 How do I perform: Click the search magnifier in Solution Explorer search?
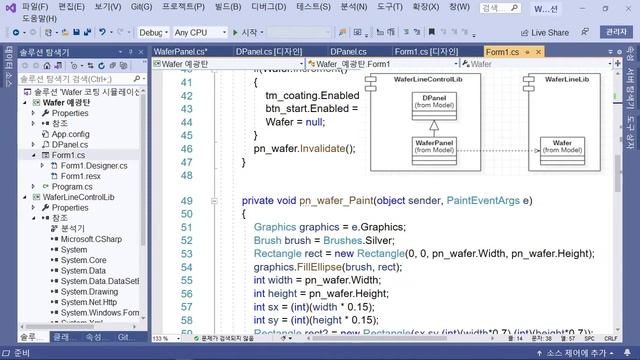(137, 78)
